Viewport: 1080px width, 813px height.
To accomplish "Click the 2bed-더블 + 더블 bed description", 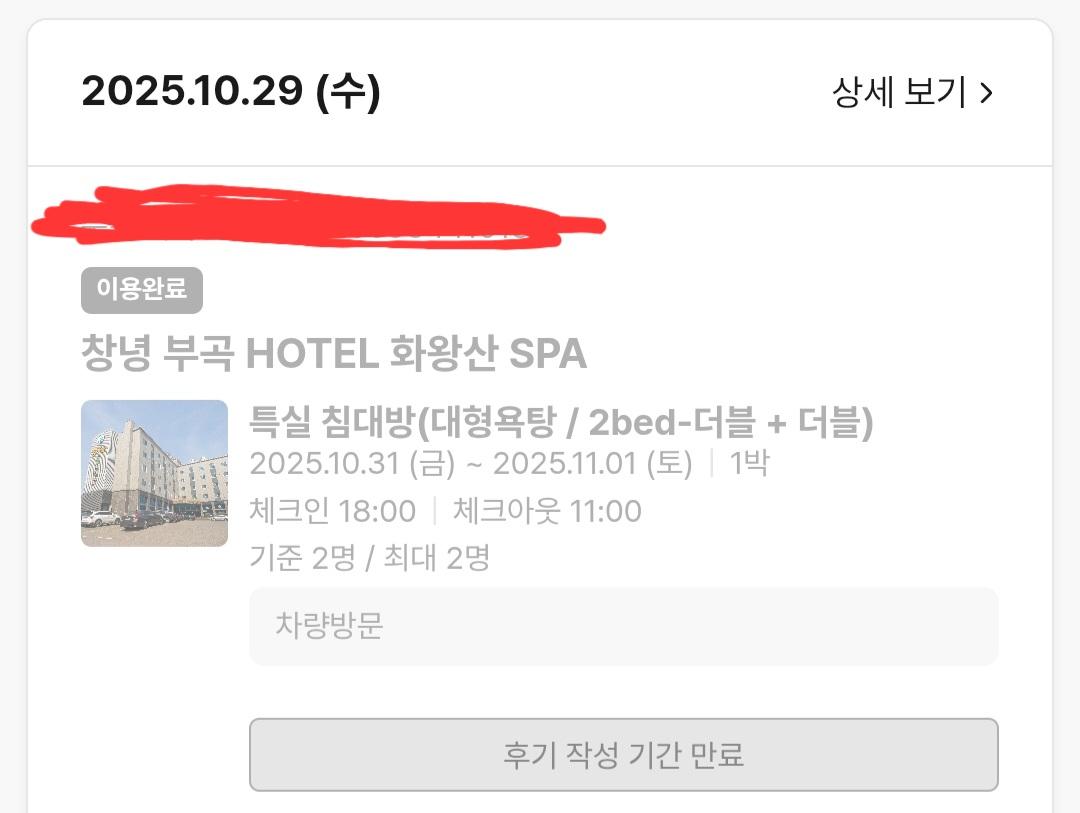I will 730,422.
